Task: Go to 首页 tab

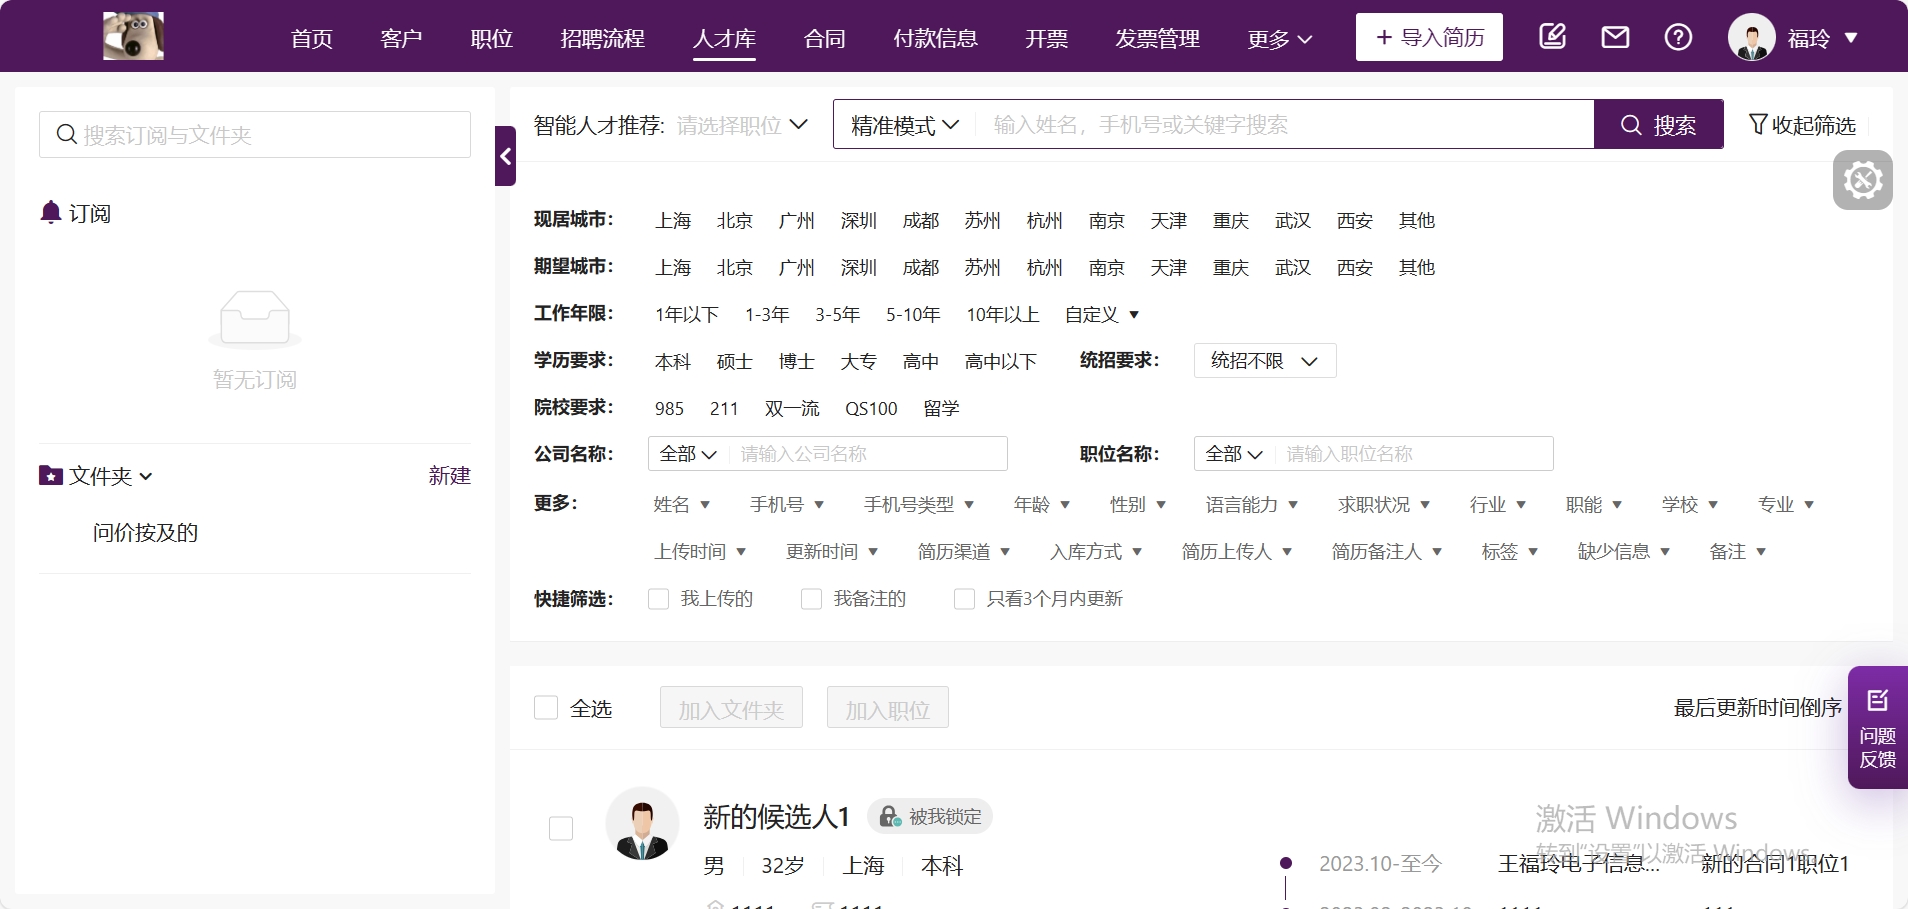Action: pyautogui.click(x=311, y=39)
